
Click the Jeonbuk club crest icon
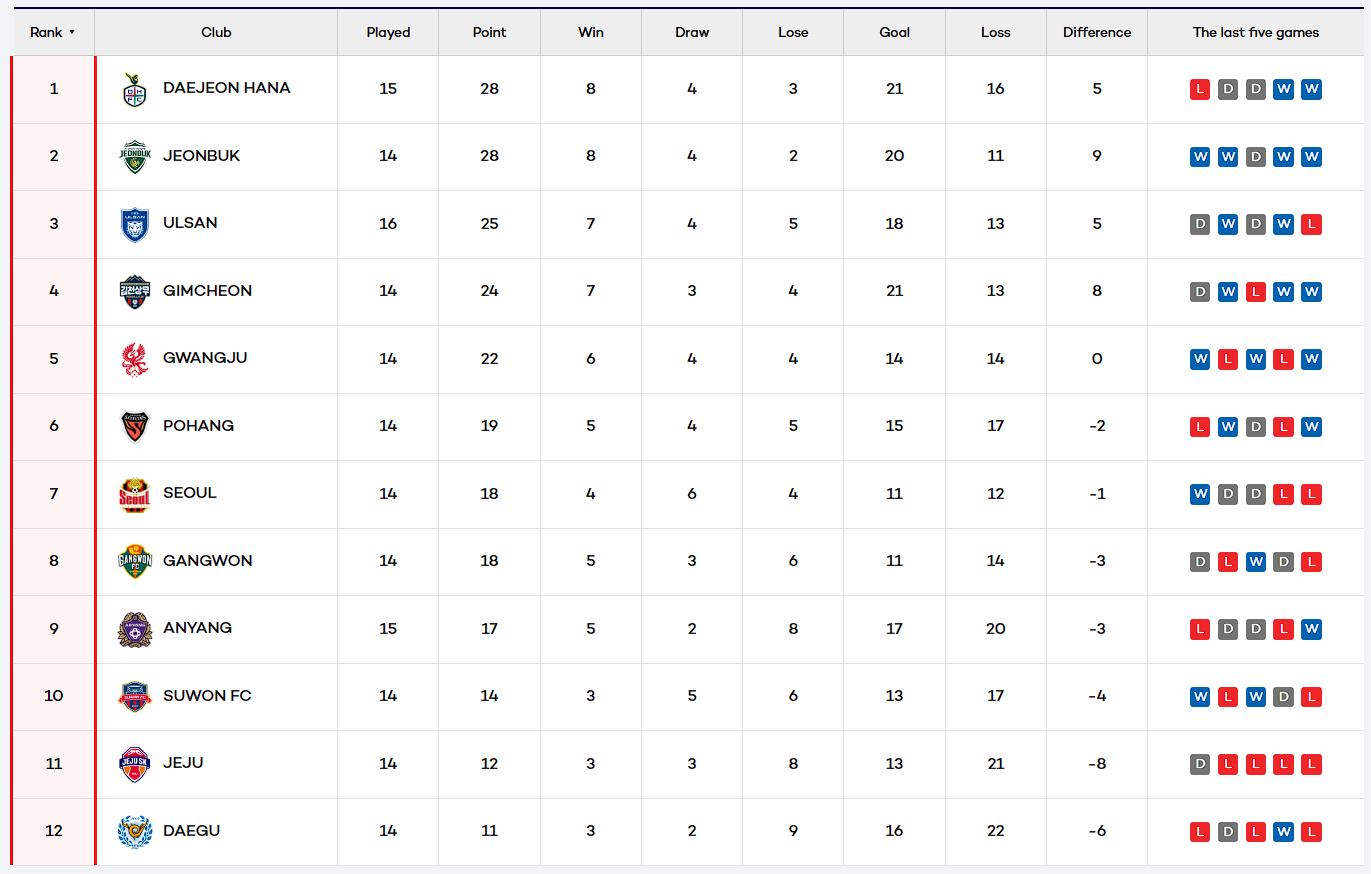point(134,156)
